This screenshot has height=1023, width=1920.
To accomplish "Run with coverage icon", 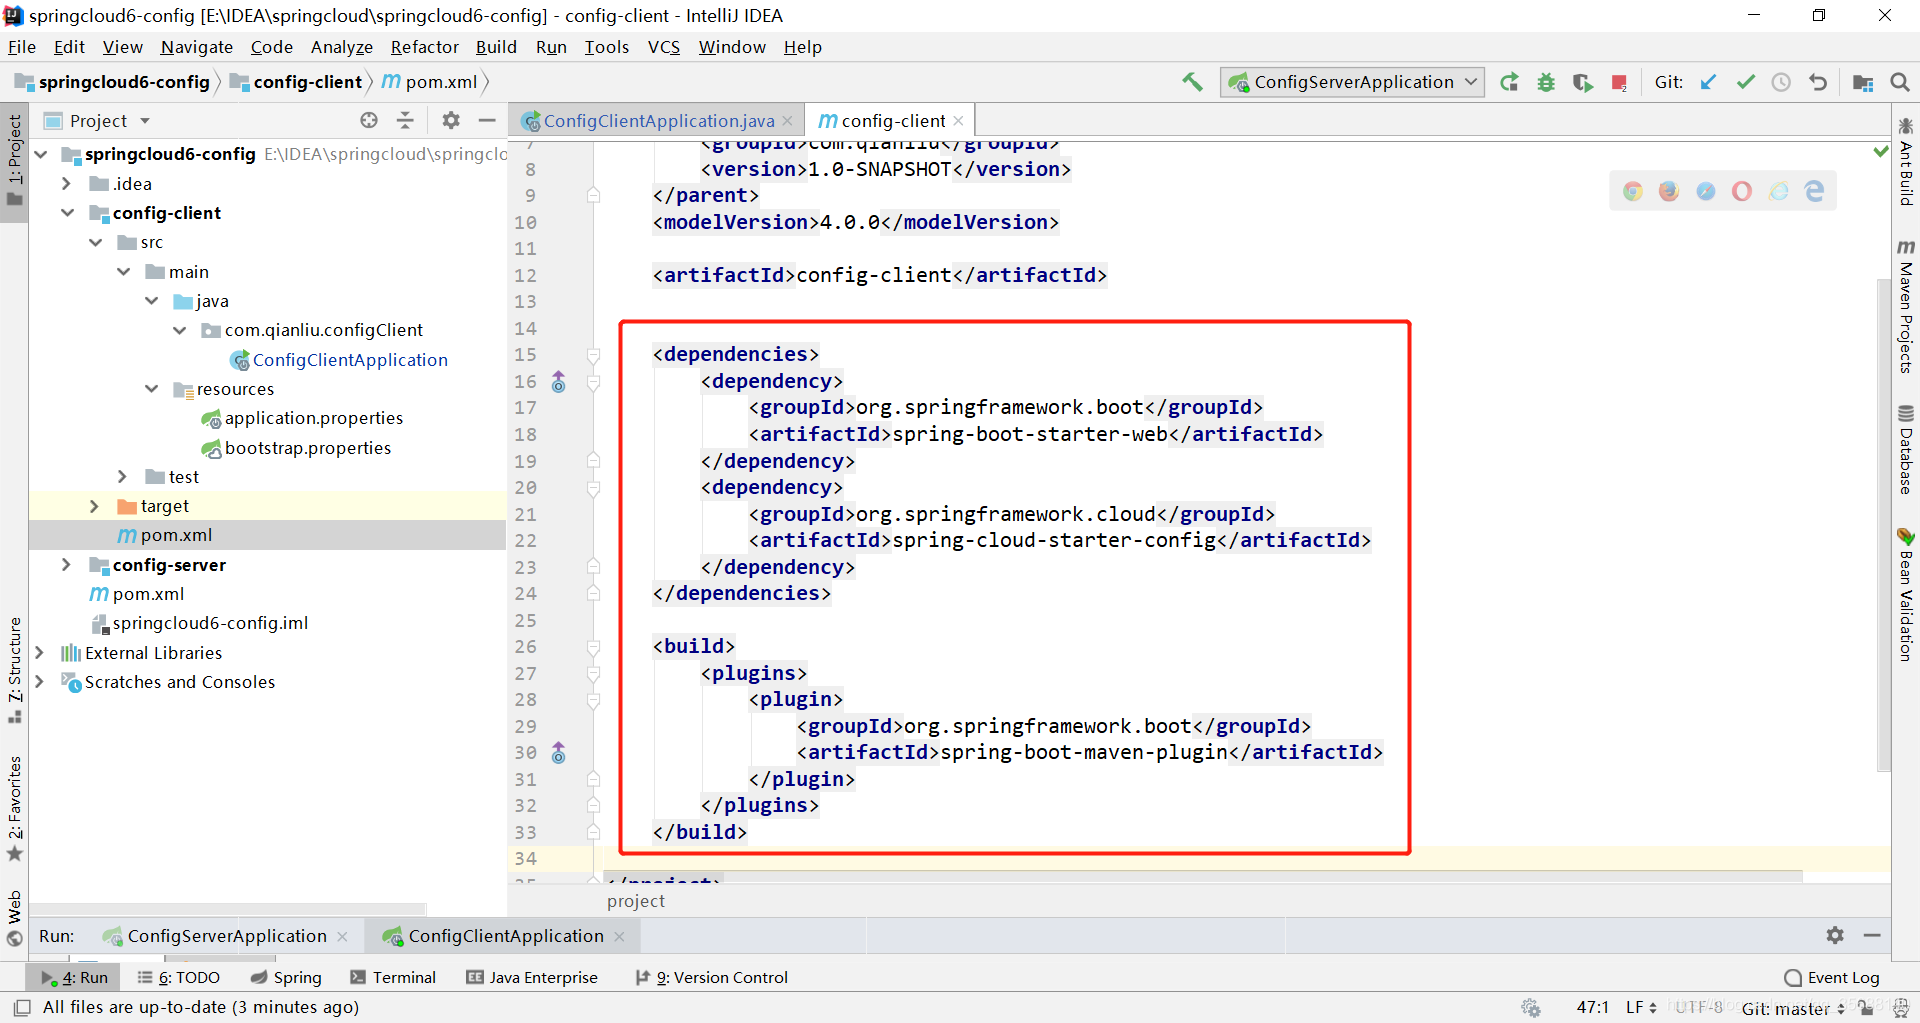I will pos(1582,82).
